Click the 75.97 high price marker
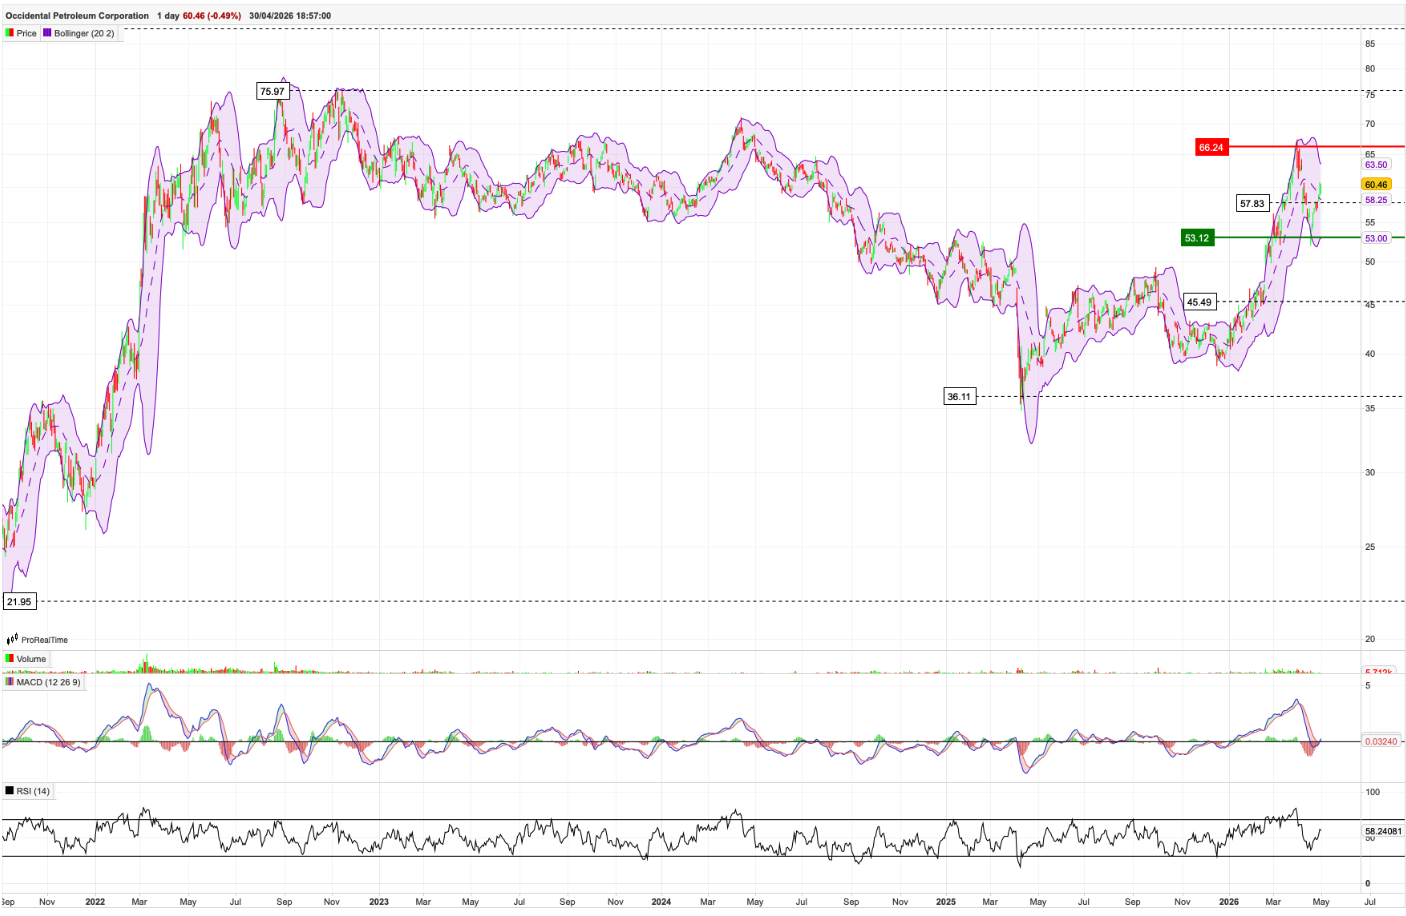The width and height of the screenshot is (1406, 916). (x=272, y=91)
